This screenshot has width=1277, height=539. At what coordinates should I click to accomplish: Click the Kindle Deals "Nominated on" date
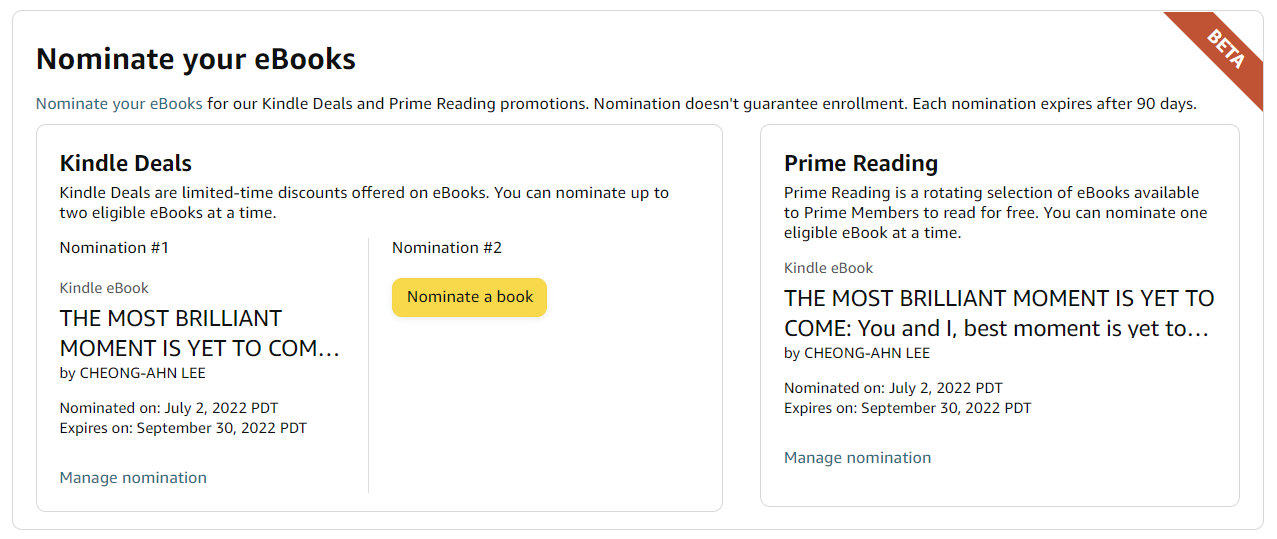(169, 408)
